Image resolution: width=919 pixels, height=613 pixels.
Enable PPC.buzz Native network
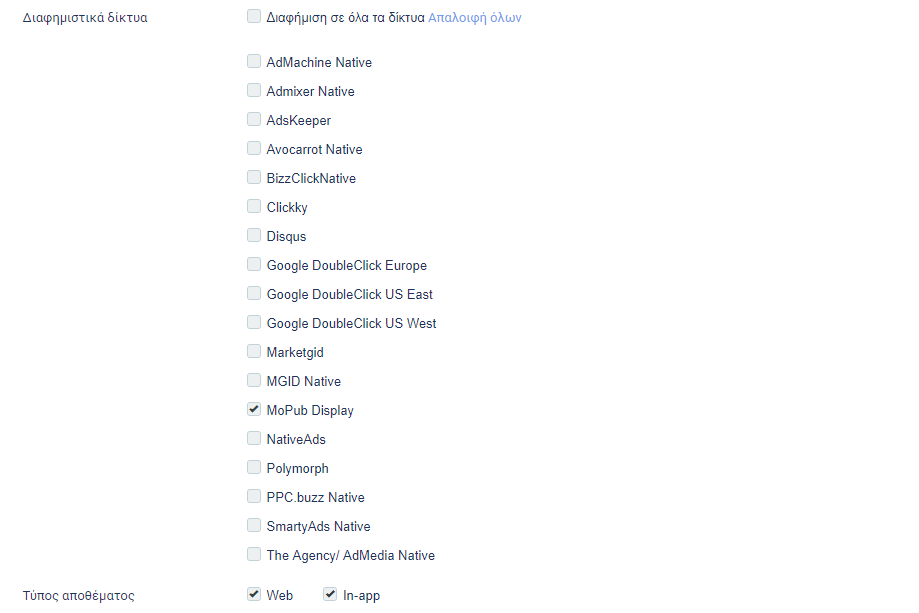(254, 496)
